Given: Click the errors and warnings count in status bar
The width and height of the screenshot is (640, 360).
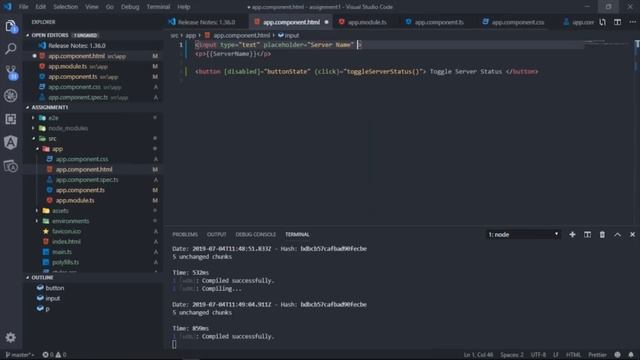Looking at the screenshot, I should coord(54,355).
